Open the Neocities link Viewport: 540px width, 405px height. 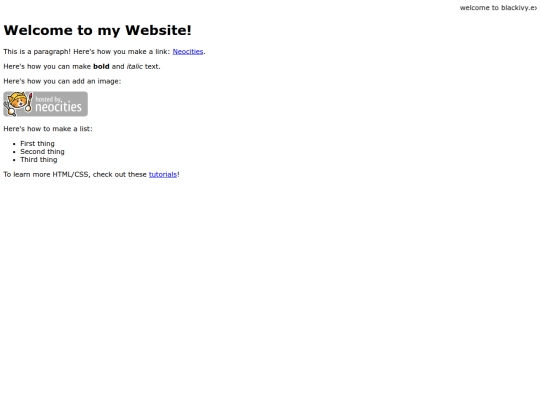point(188,52)
